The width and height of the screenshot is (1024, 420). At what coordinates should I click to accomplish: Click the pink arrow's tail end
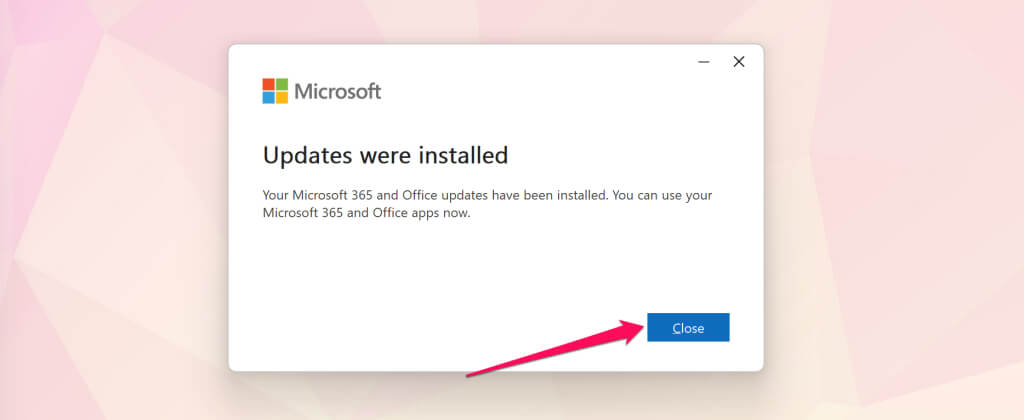[472, 375]
